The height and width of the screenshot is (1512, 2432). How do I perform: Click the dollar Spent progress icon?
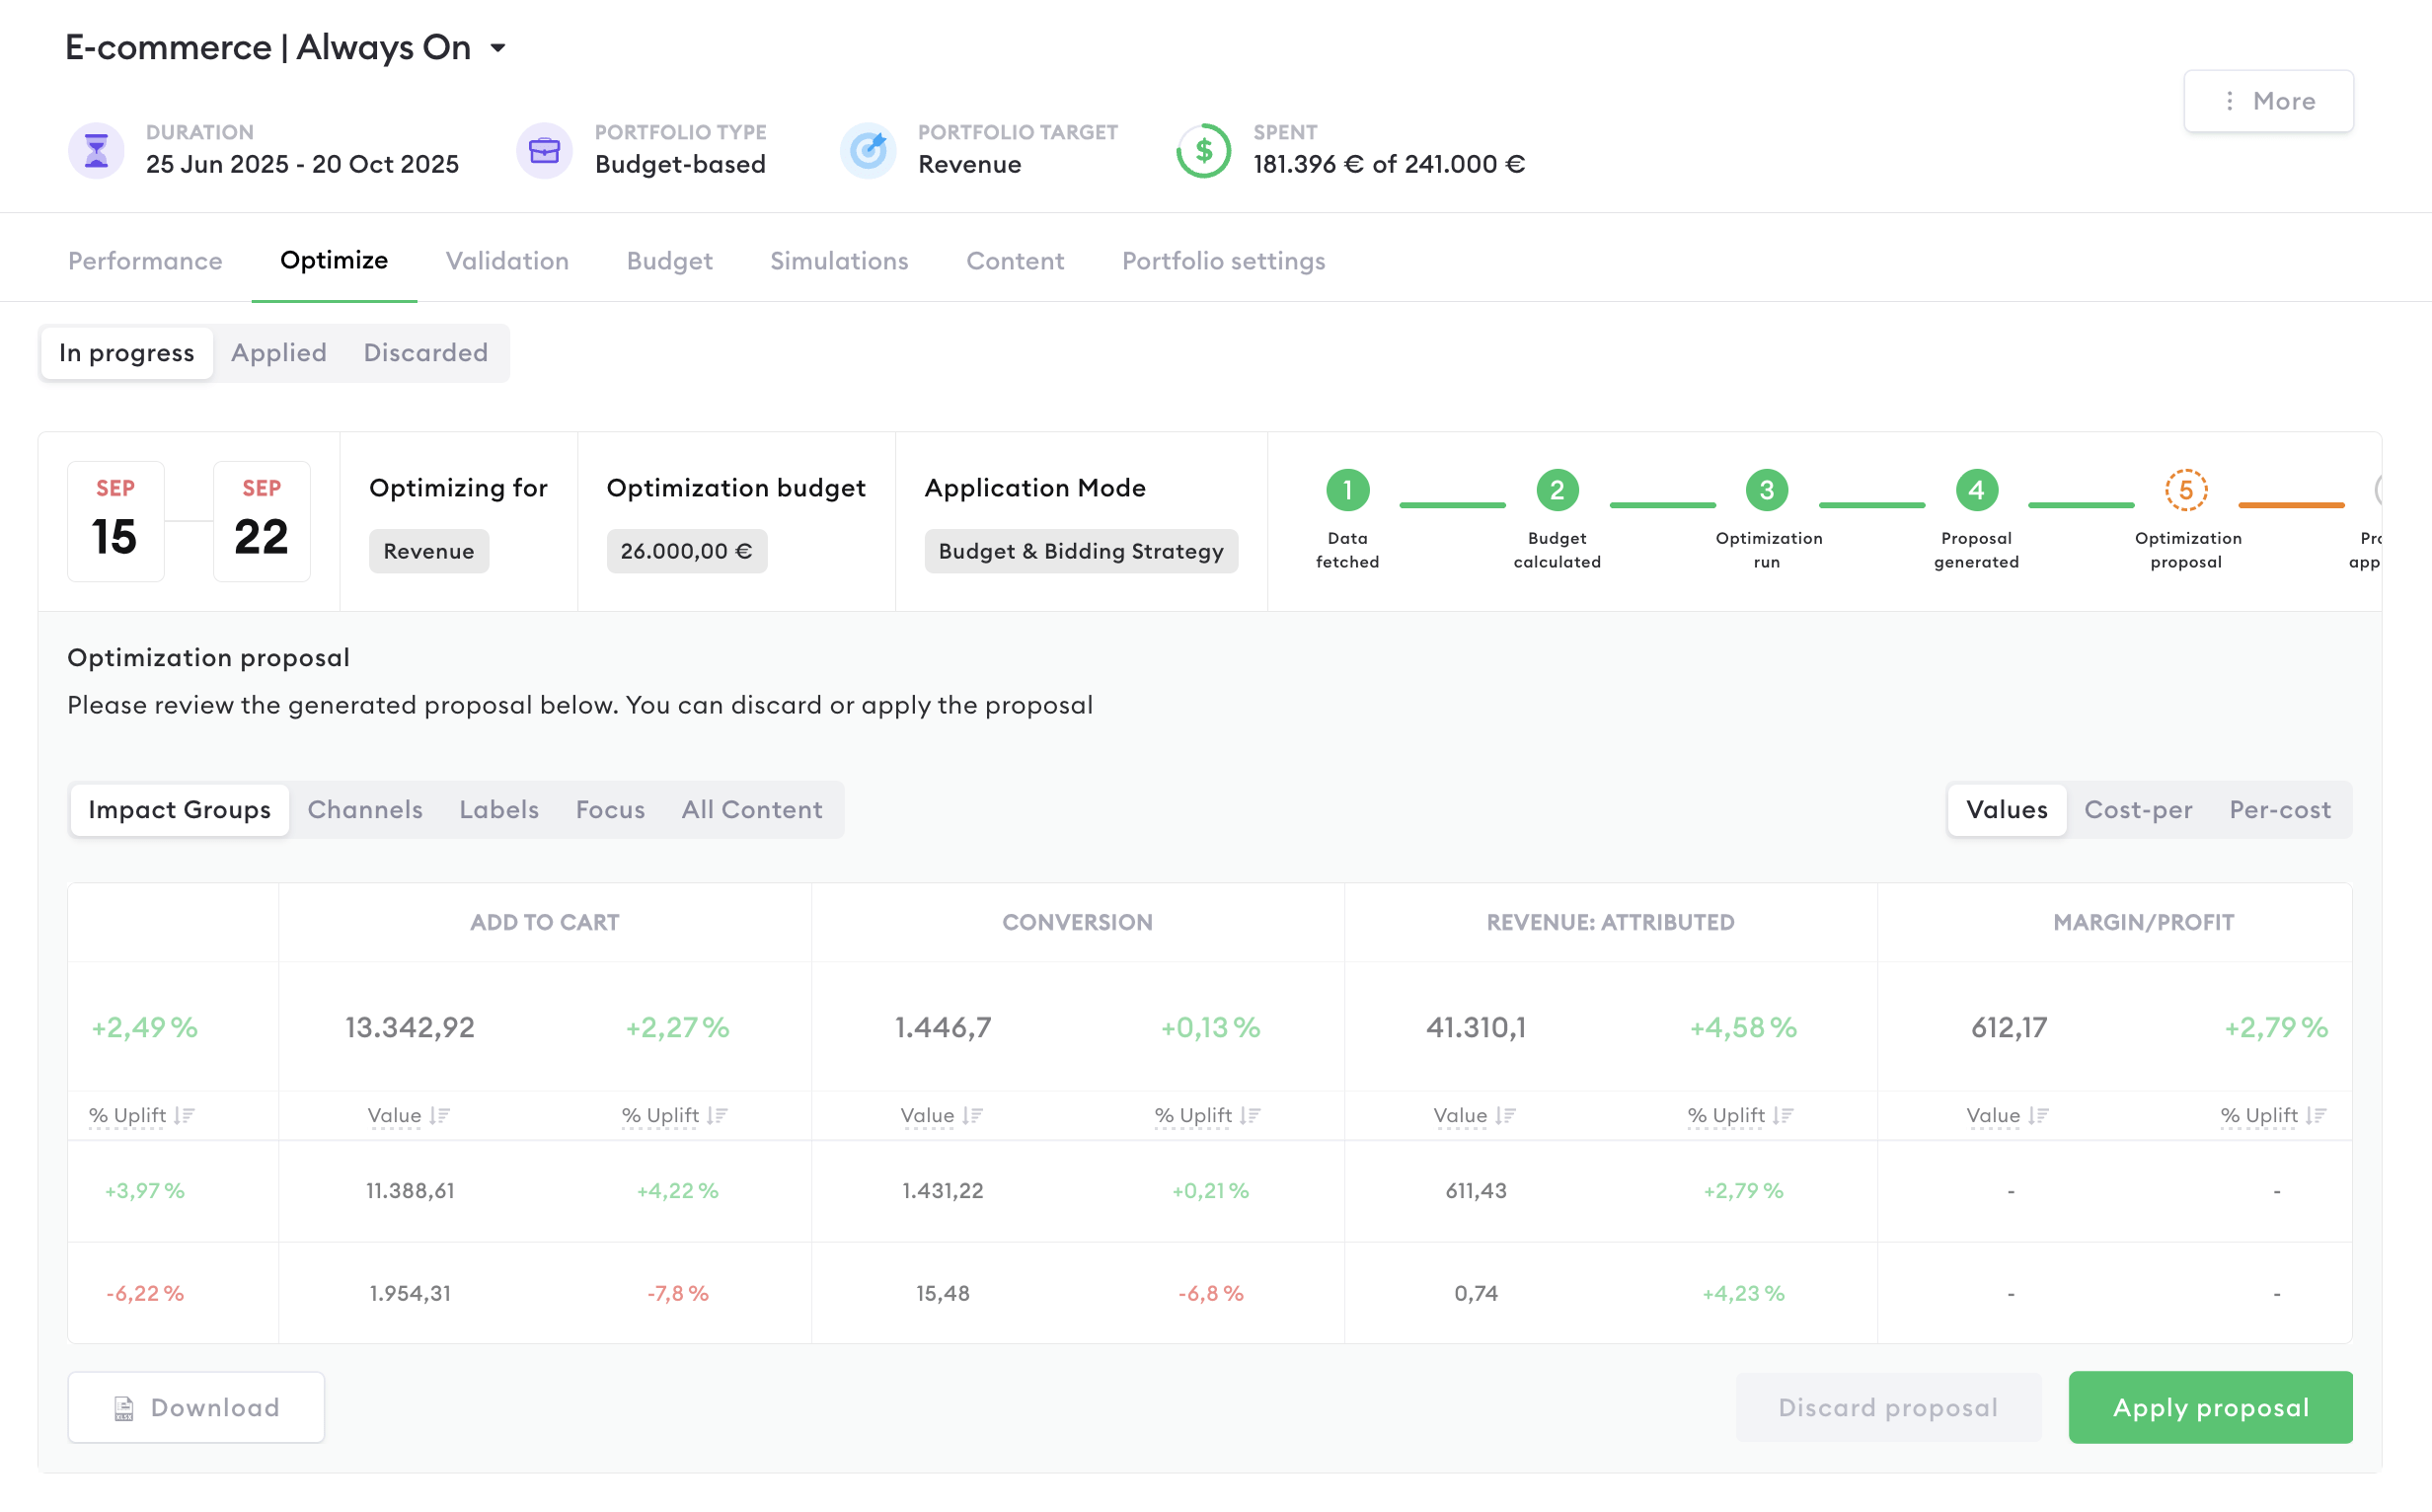click(x=1203, y=150)
